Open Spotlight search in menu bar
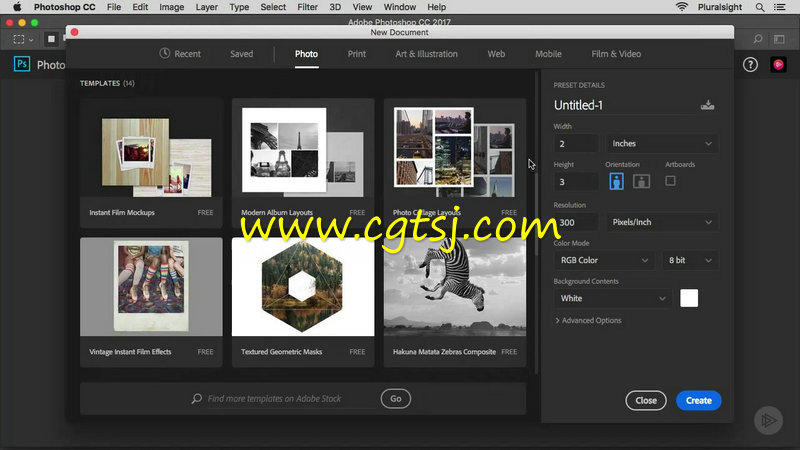 pyautogui.click(x=760, y=7)
